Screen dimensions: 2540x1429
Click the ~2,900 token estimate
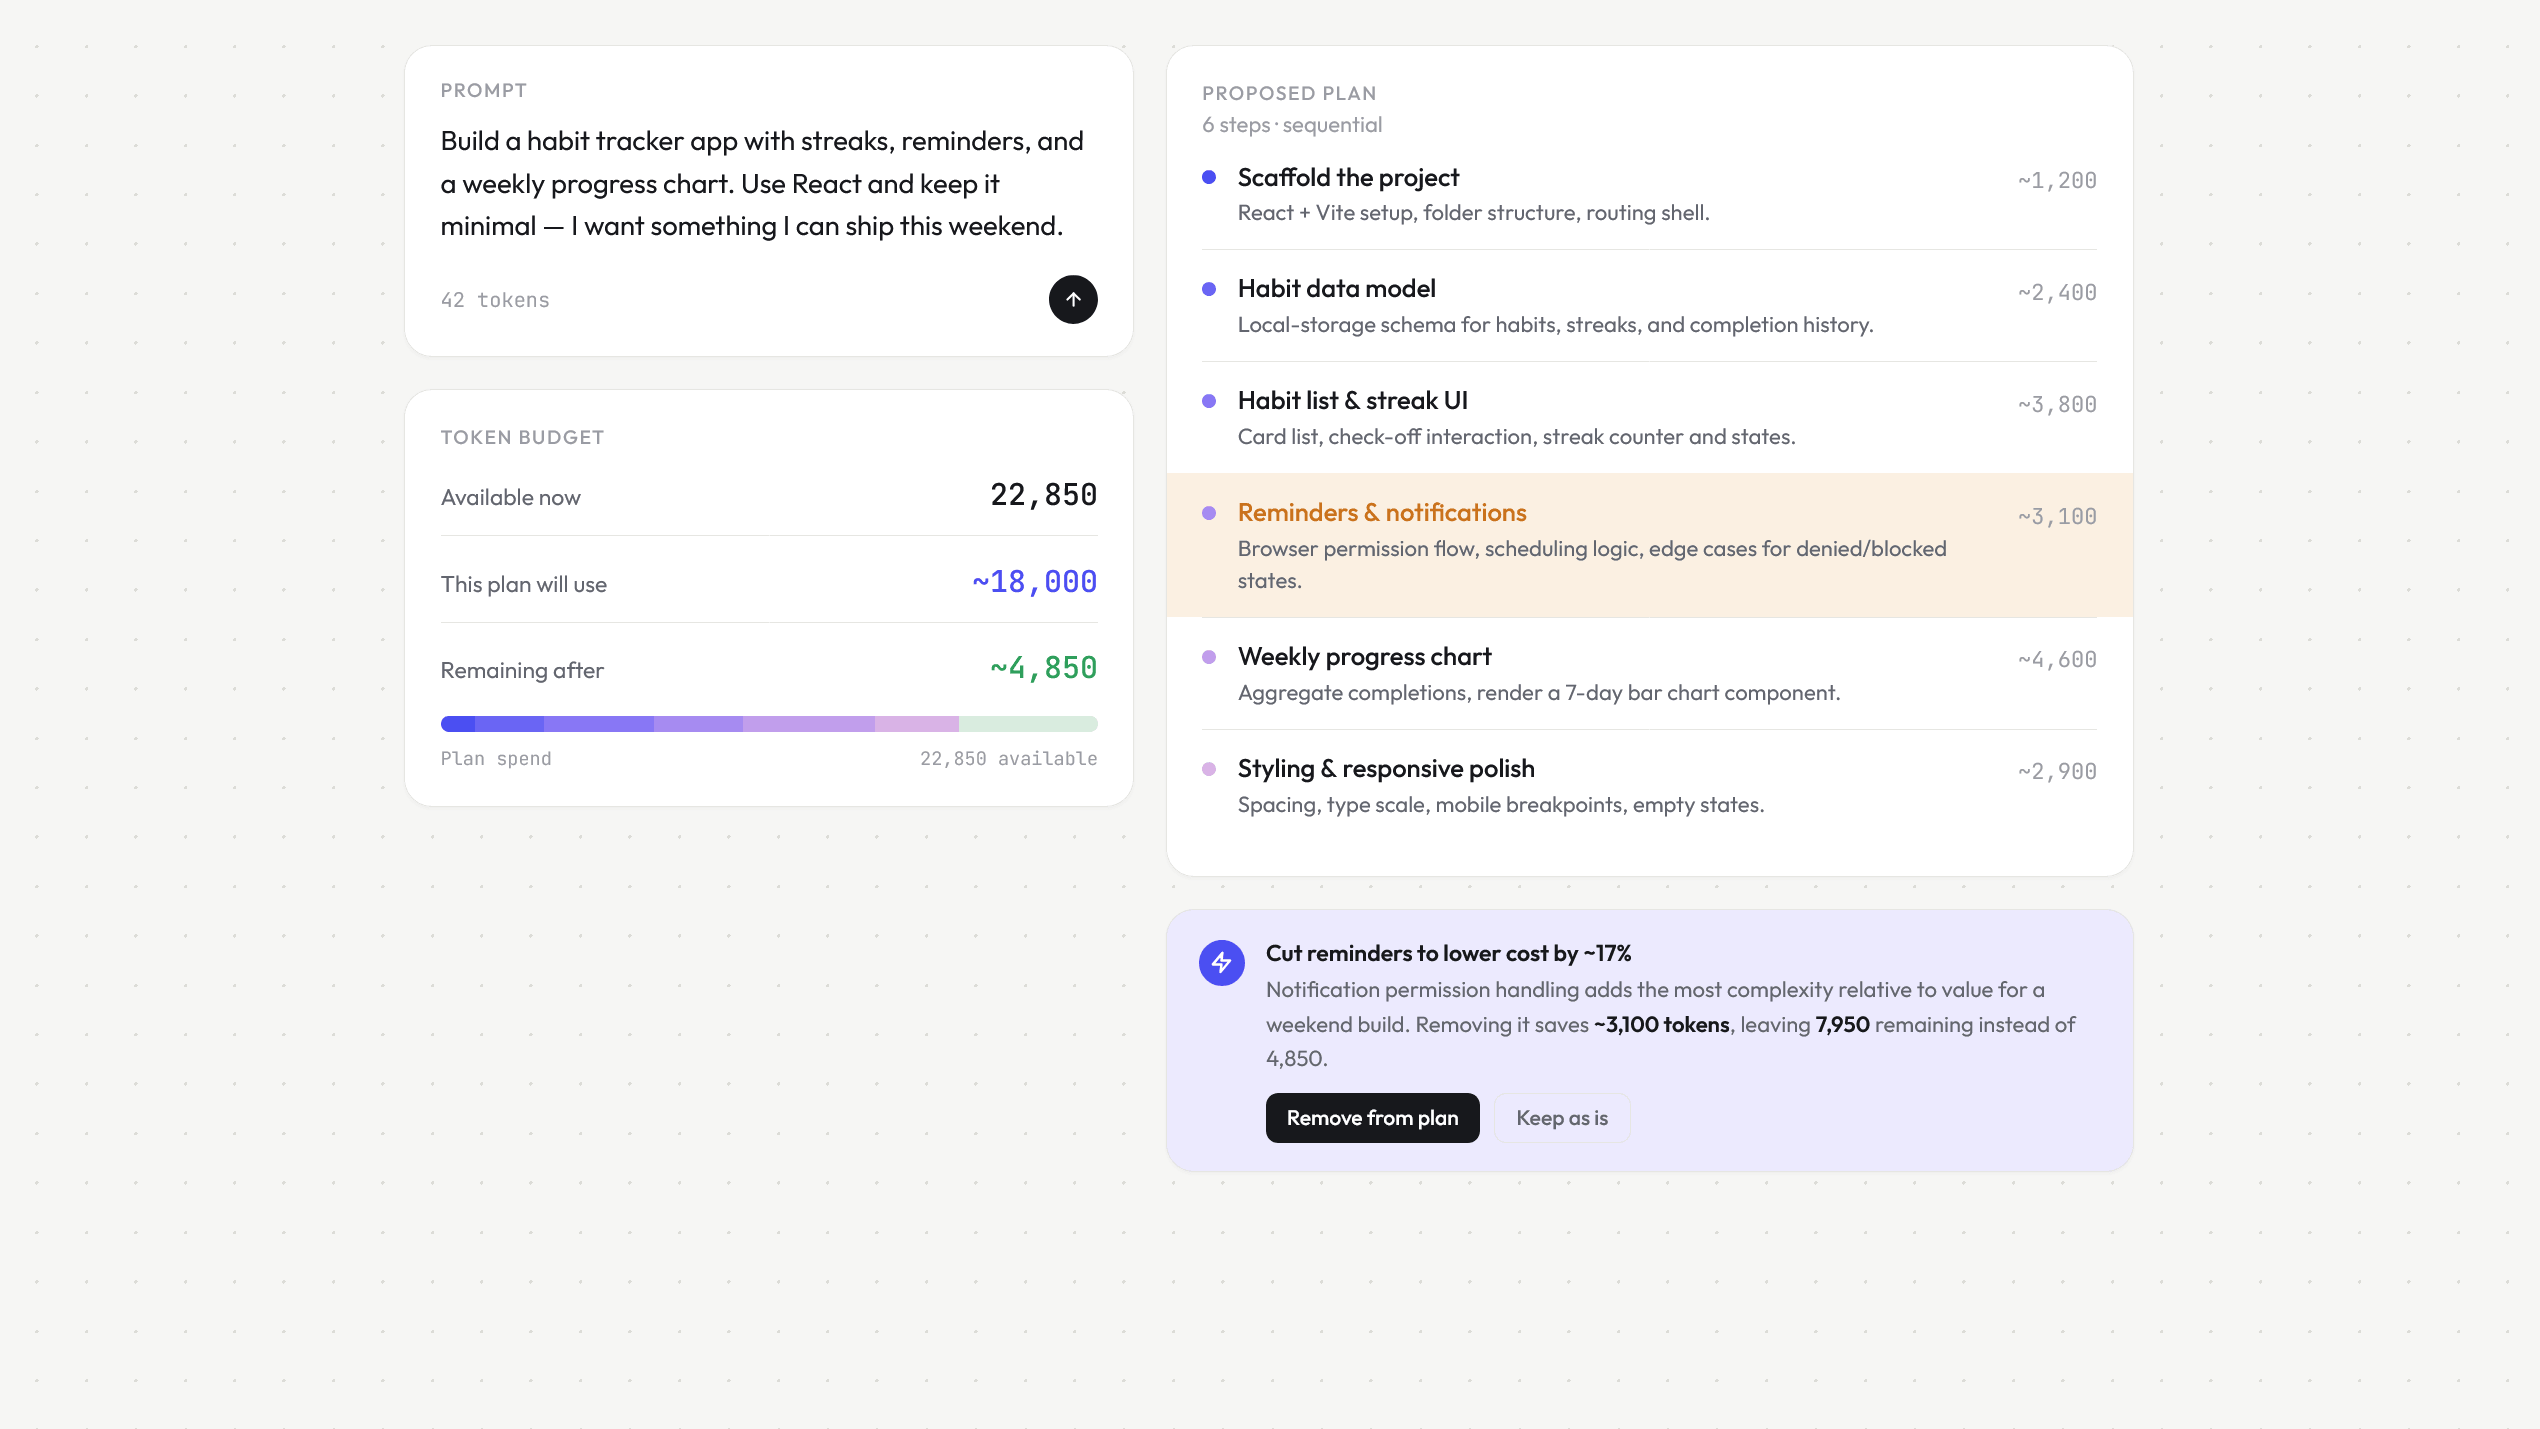click(x=2057, y=772)
